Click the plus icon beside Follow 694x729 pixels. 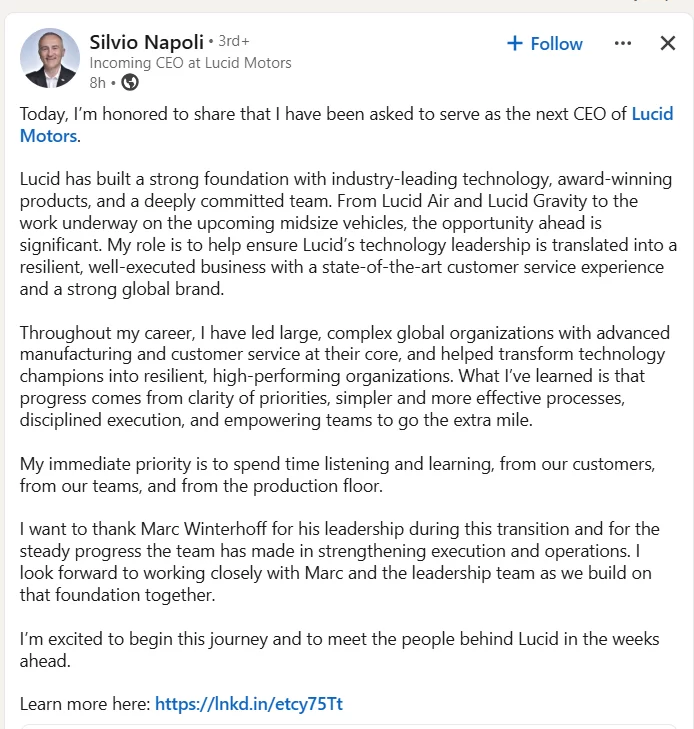click(x=515, y=43)
